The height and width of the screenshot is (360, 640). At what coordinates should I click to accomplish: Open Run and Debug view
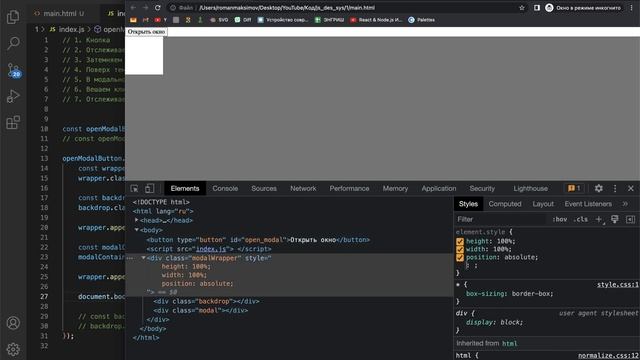click(x=13, y=96)
